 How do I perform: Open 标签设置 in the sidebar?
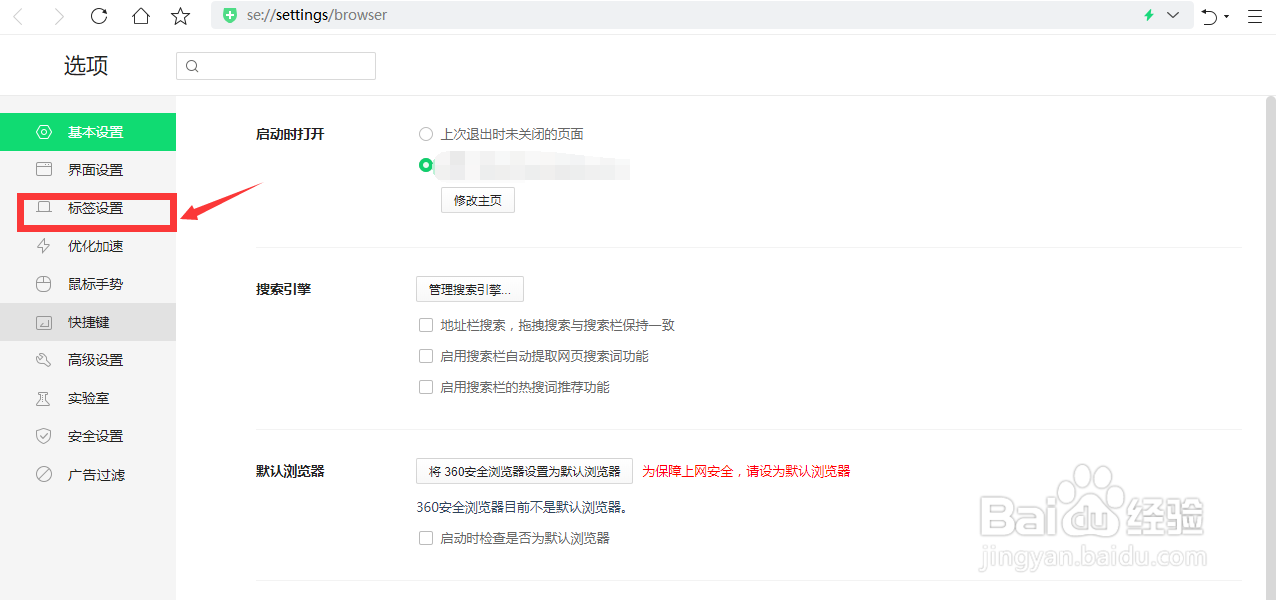(95, 208)
